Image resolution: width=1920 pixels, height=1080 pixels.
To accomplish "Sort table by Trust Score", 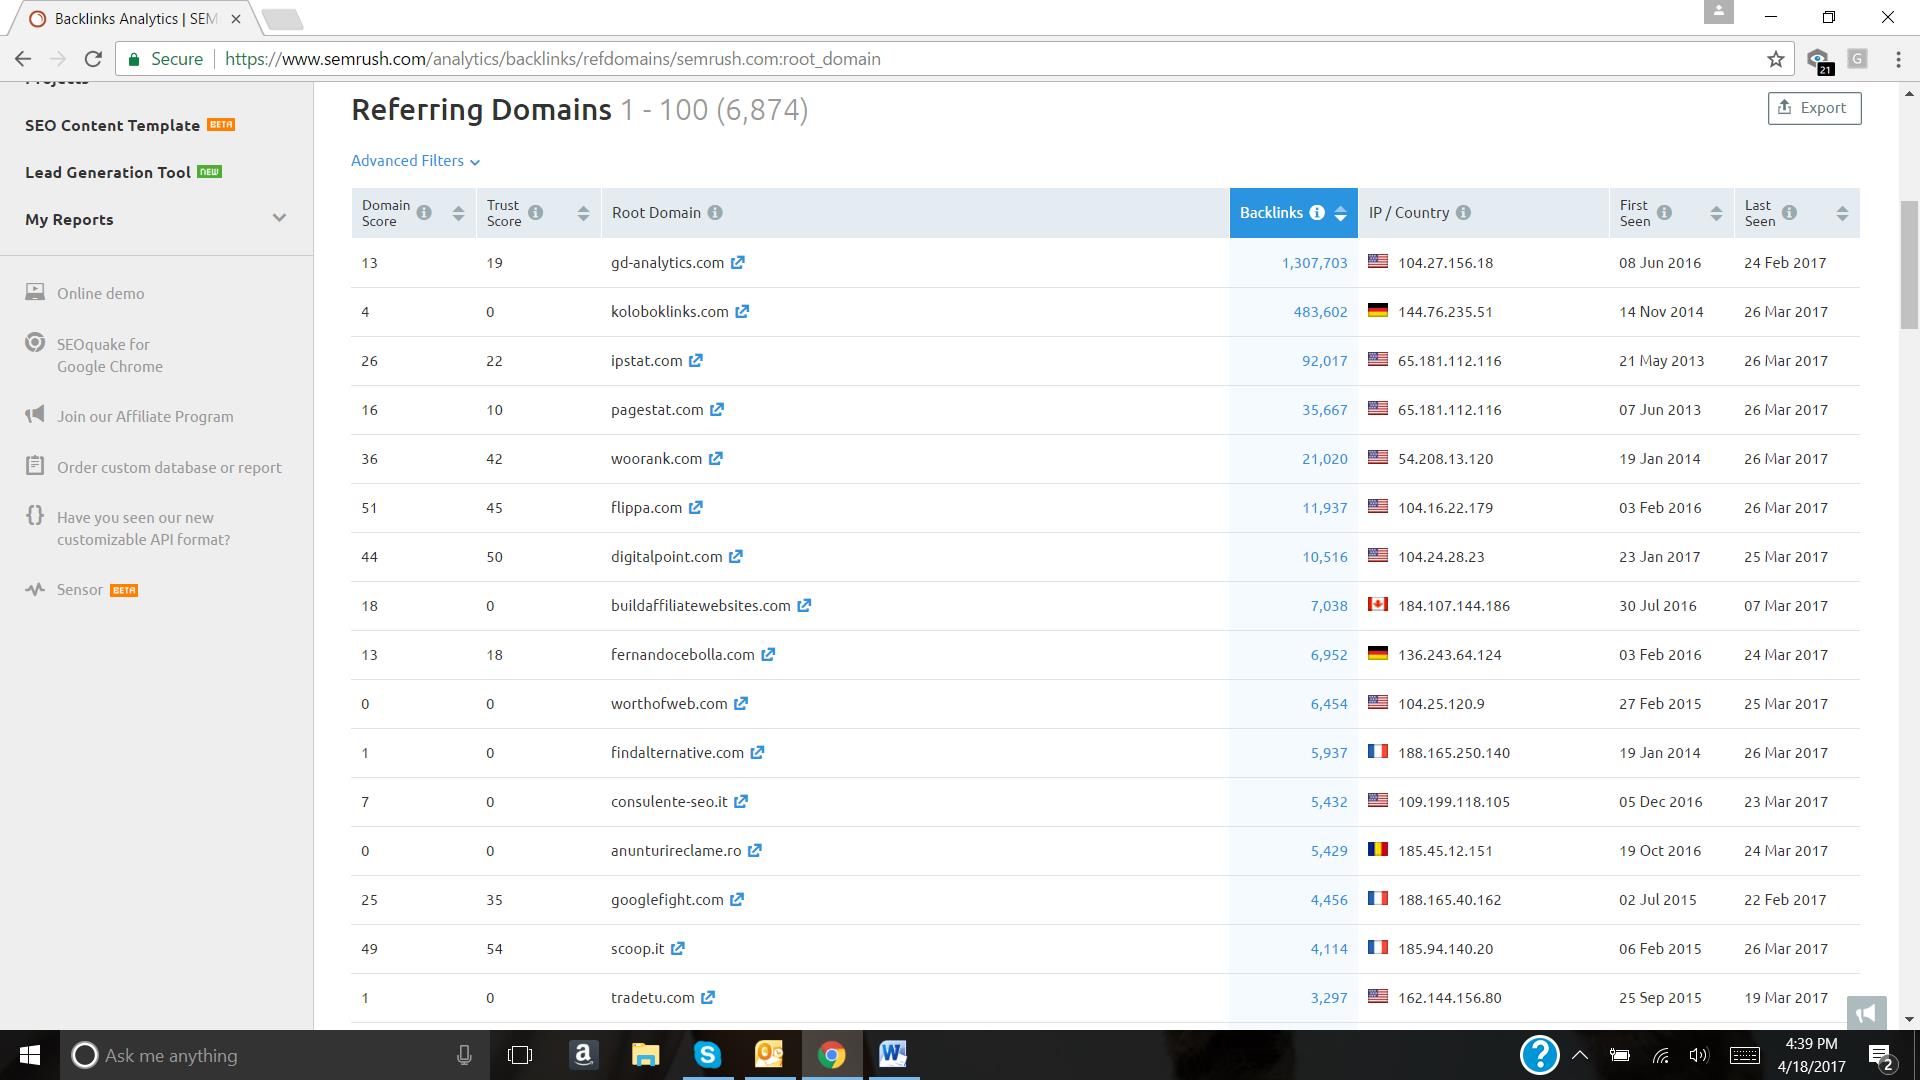I will tap(583, 213).
